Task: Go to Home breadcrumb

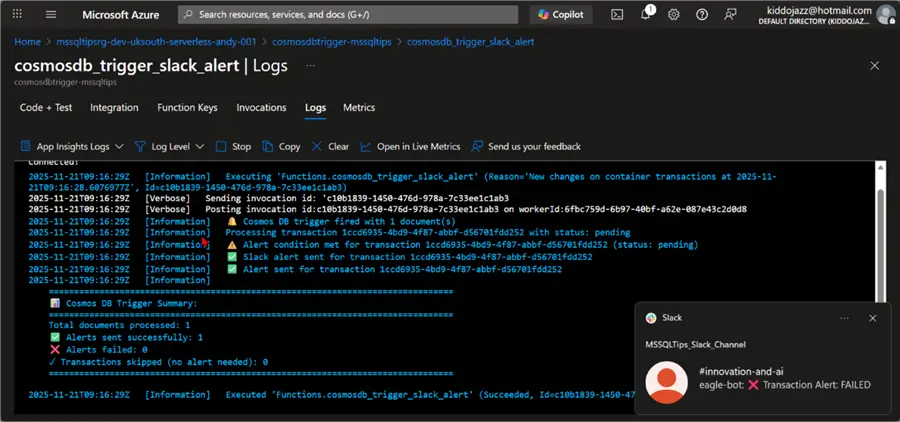Action: 27,42
